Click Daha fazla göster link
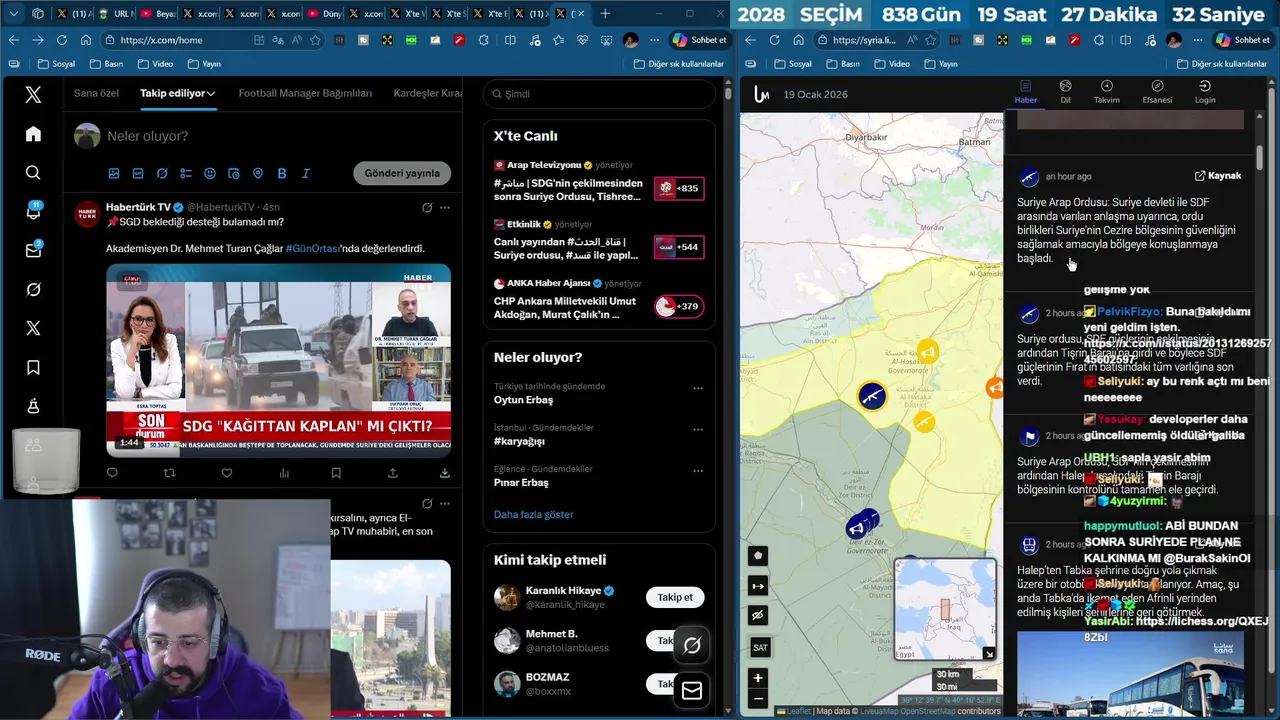 click(x=534, y=514)
